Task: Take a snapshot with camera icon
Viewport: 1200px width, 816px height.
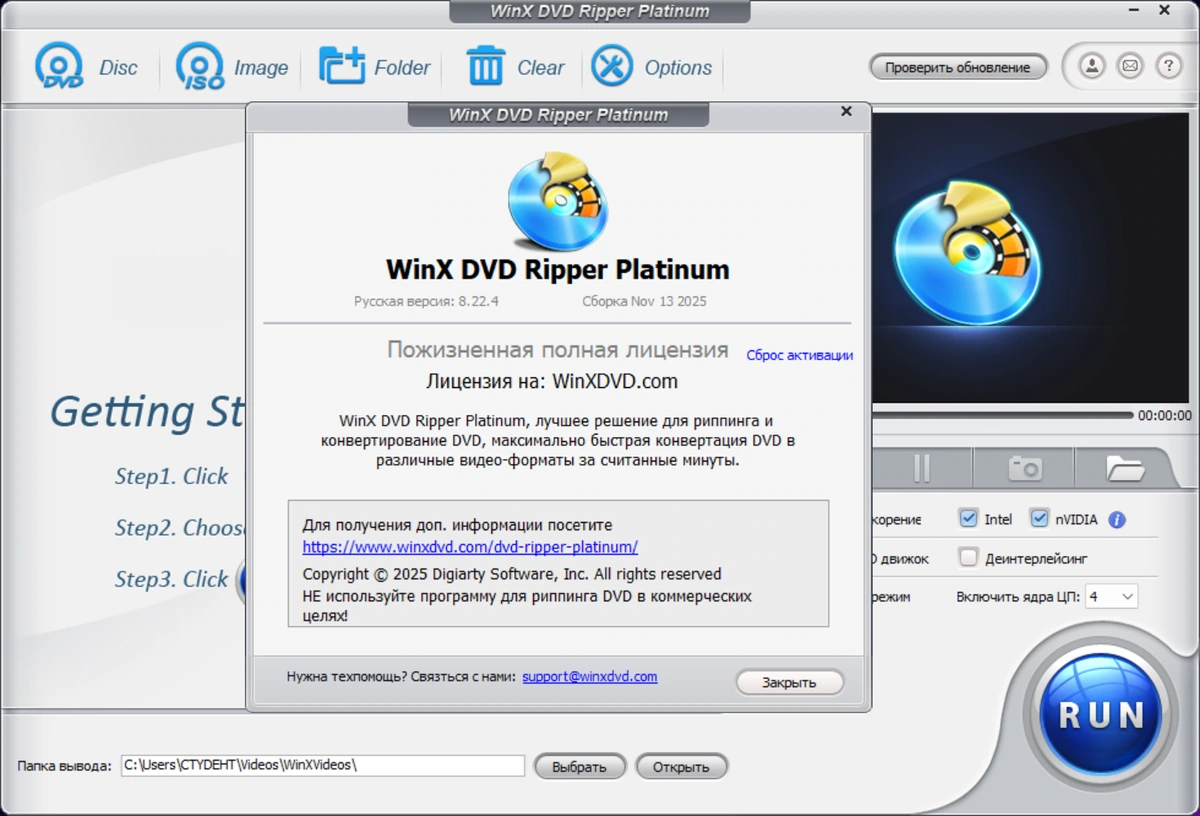Action: click(x=1024, y=467)
